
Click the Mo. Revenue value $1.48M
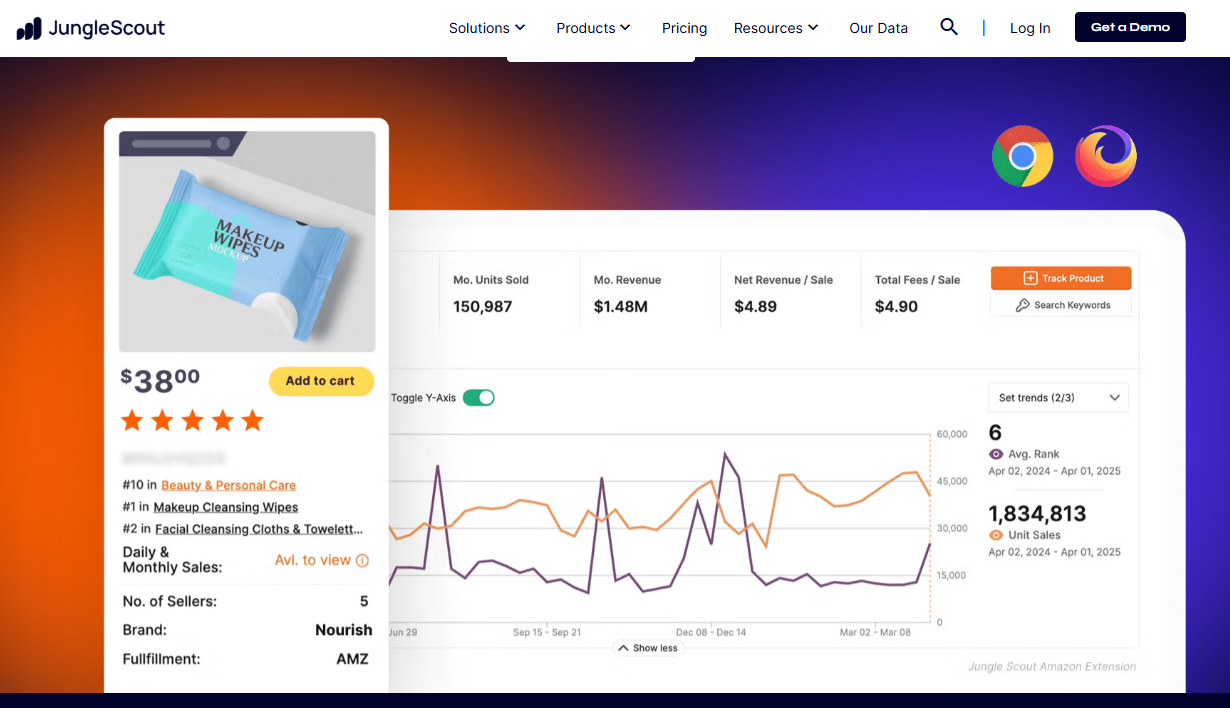coord(621,307)
